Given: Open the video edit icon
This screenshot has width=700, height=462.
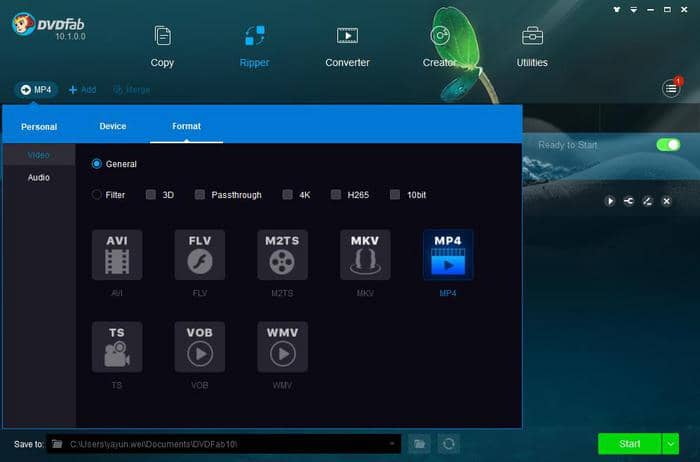Looking at the screenshot, I should click(x=647, y=201).
